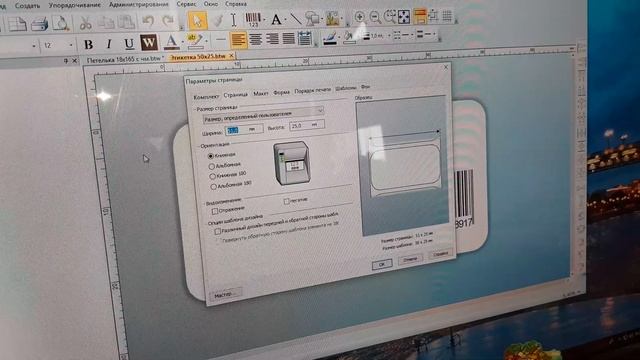This screenshot has width=640, height=360.
Task: Click the Отмена button in dialog
Action: (410, 259)
